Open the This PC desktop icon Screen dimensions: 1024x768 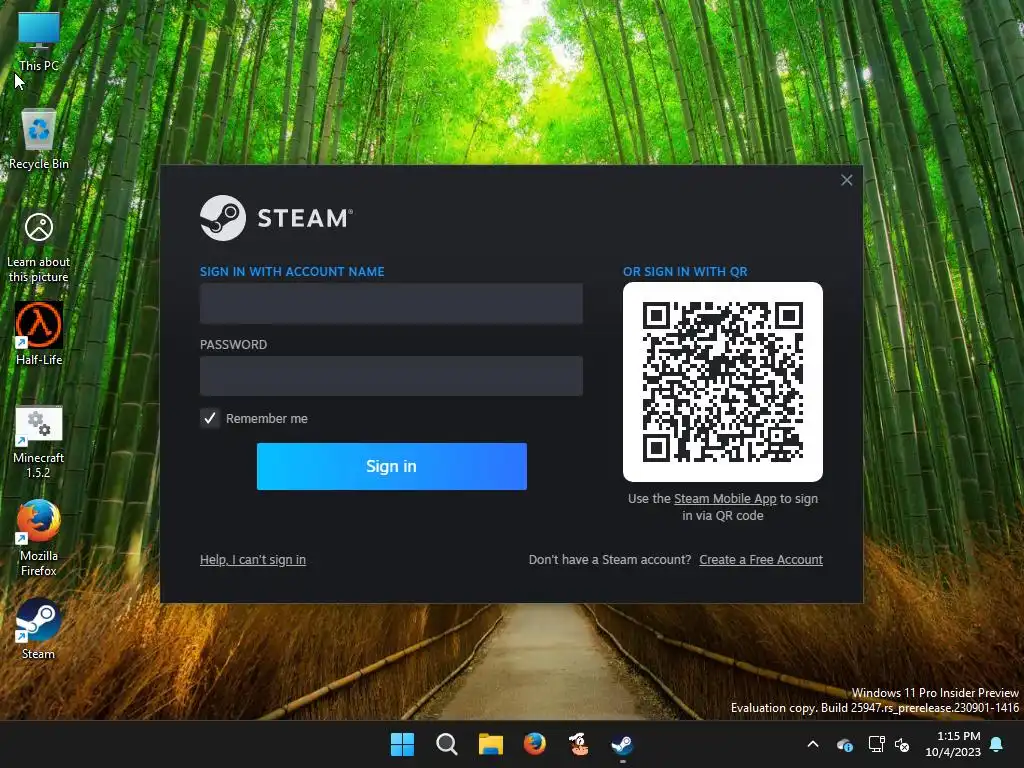coord(39,40)
